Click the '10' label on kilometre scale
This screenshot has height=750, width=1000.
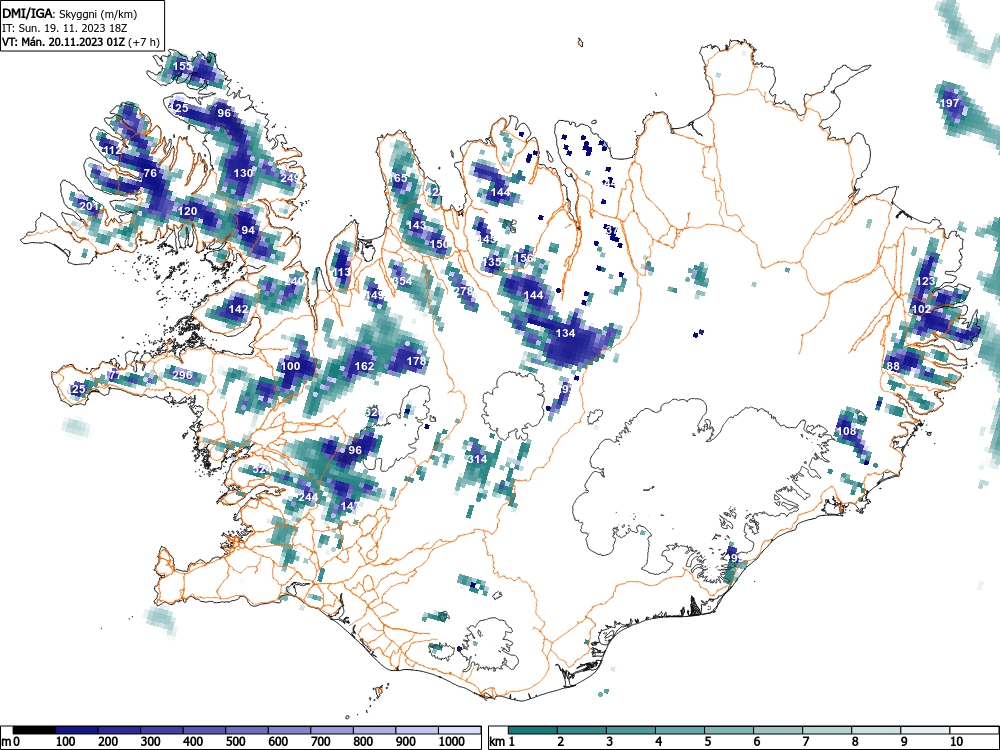click(x=956, y=742)
